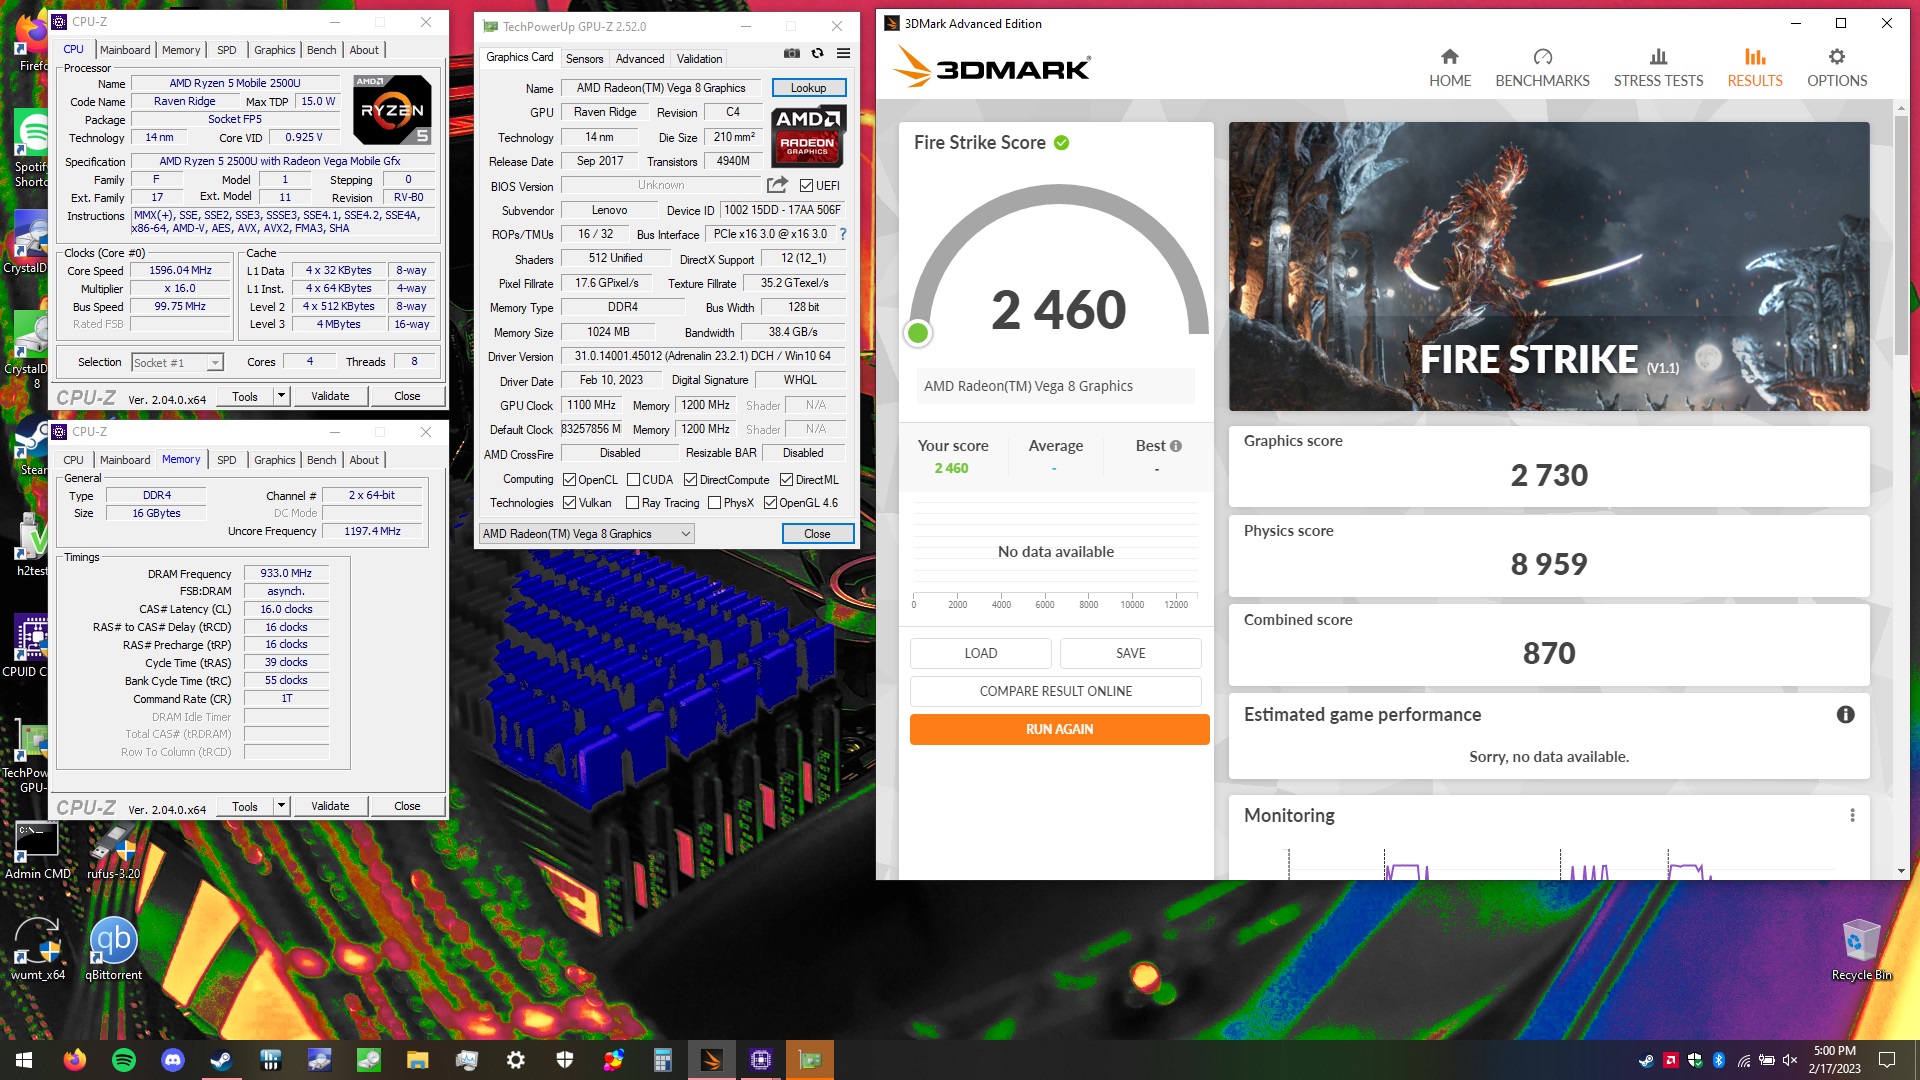Open 3DMark Results
1920x1080 pixels.
pos(1755,68)
